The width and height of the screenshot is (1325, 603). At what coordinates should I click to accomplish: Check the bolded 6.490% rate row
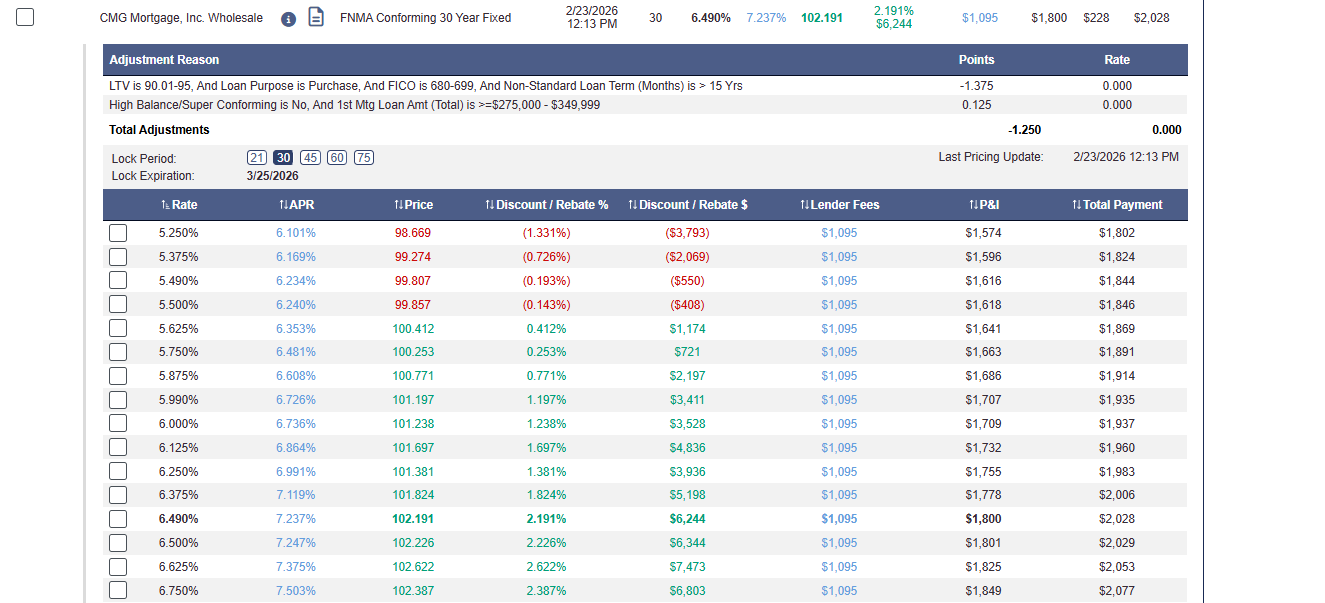pyautogui.click(x=118, y=519)
